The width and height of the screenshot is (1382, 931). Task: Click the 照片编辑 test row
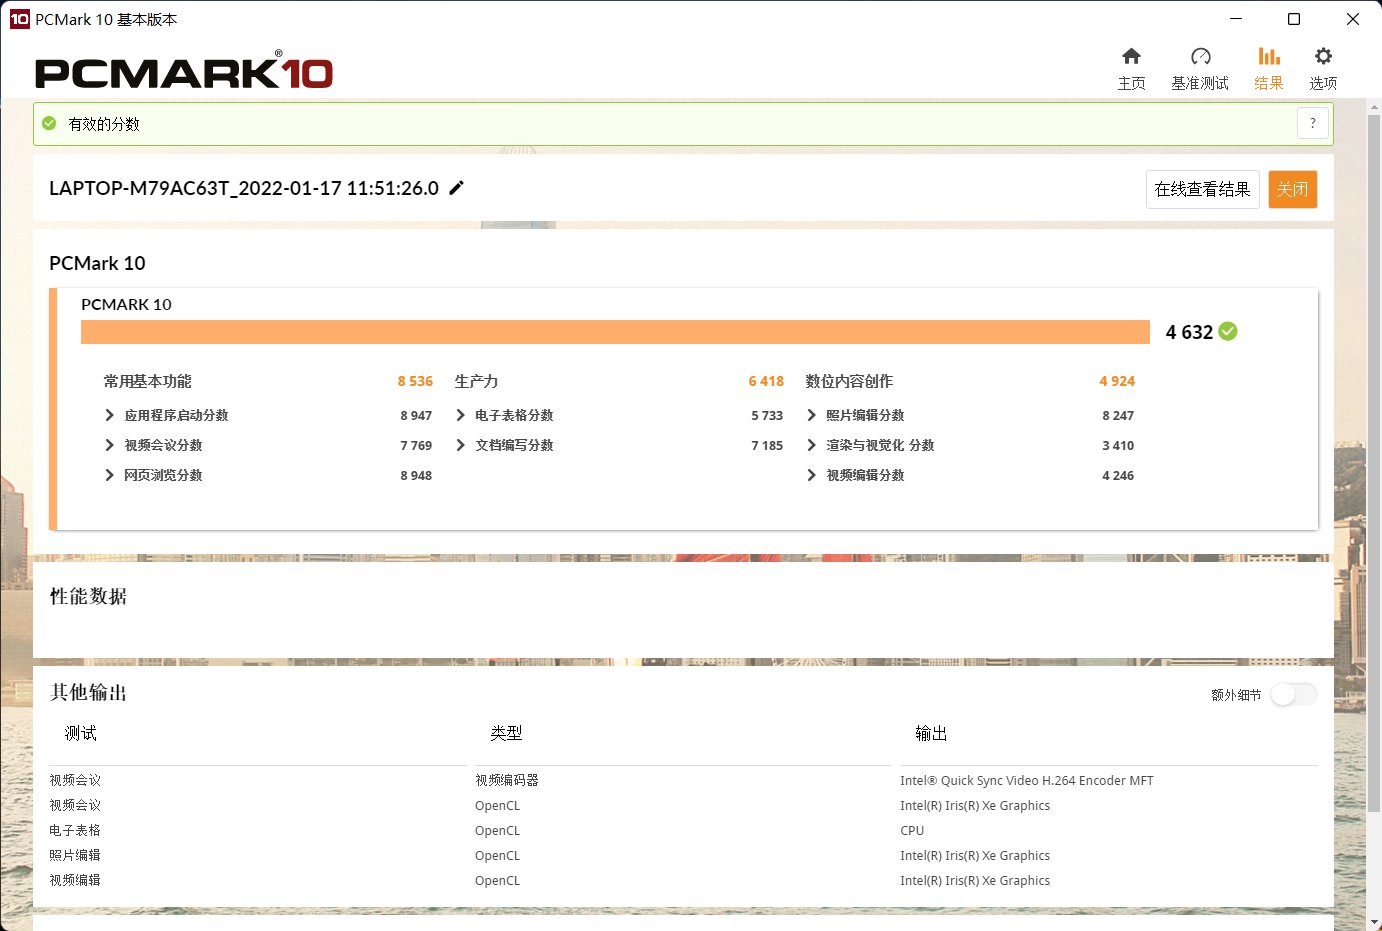click(x=75, y=855)
